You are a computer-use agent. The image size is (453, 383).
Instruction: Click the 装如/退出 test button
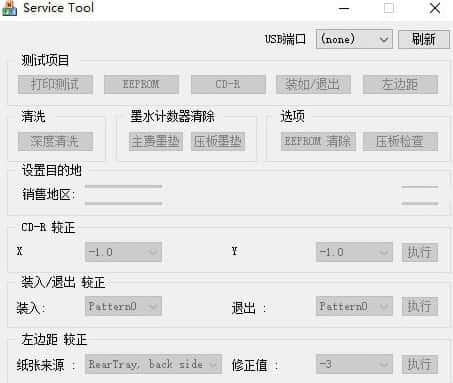click(x=313, y=84)
